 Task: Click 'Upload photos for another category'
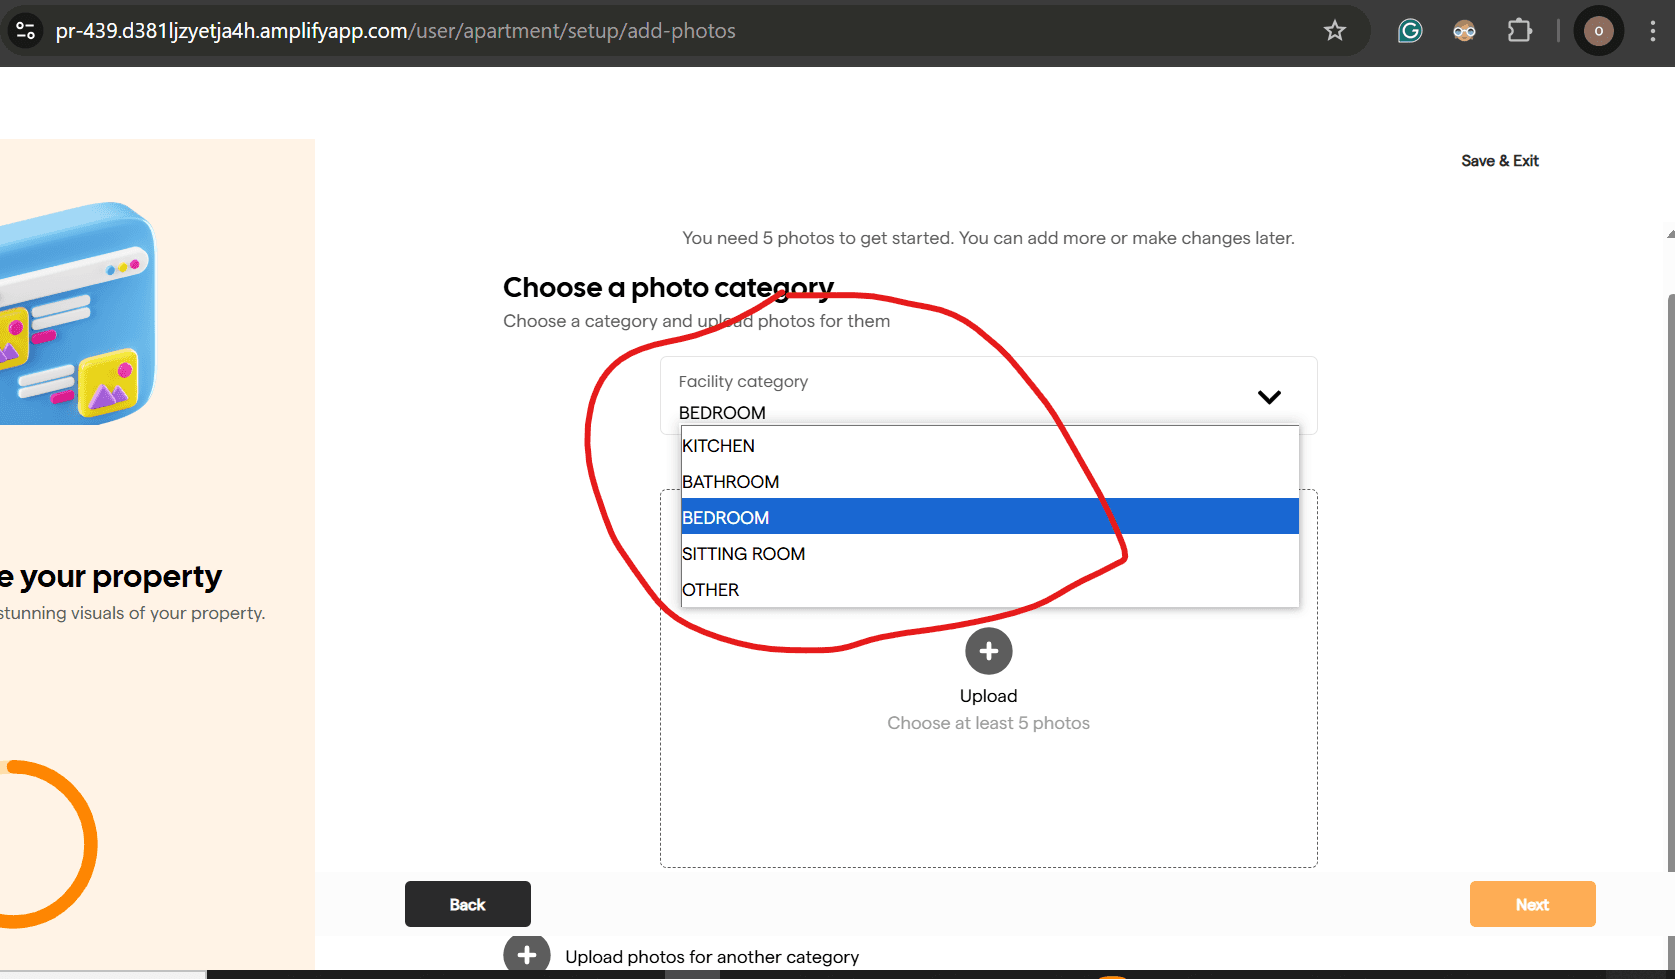point(712,957)
